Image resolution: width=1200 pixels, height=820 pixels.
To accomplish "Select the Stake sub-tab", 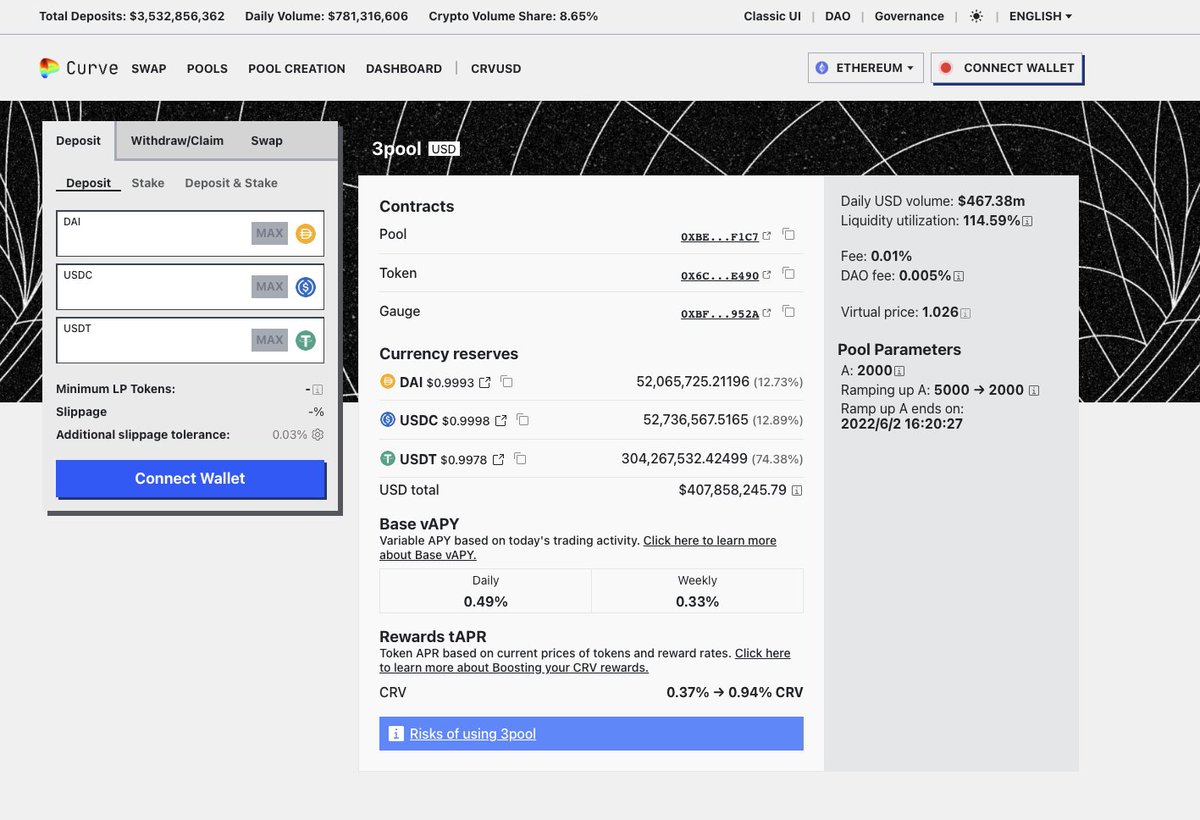I will click(x=148, y=183).
